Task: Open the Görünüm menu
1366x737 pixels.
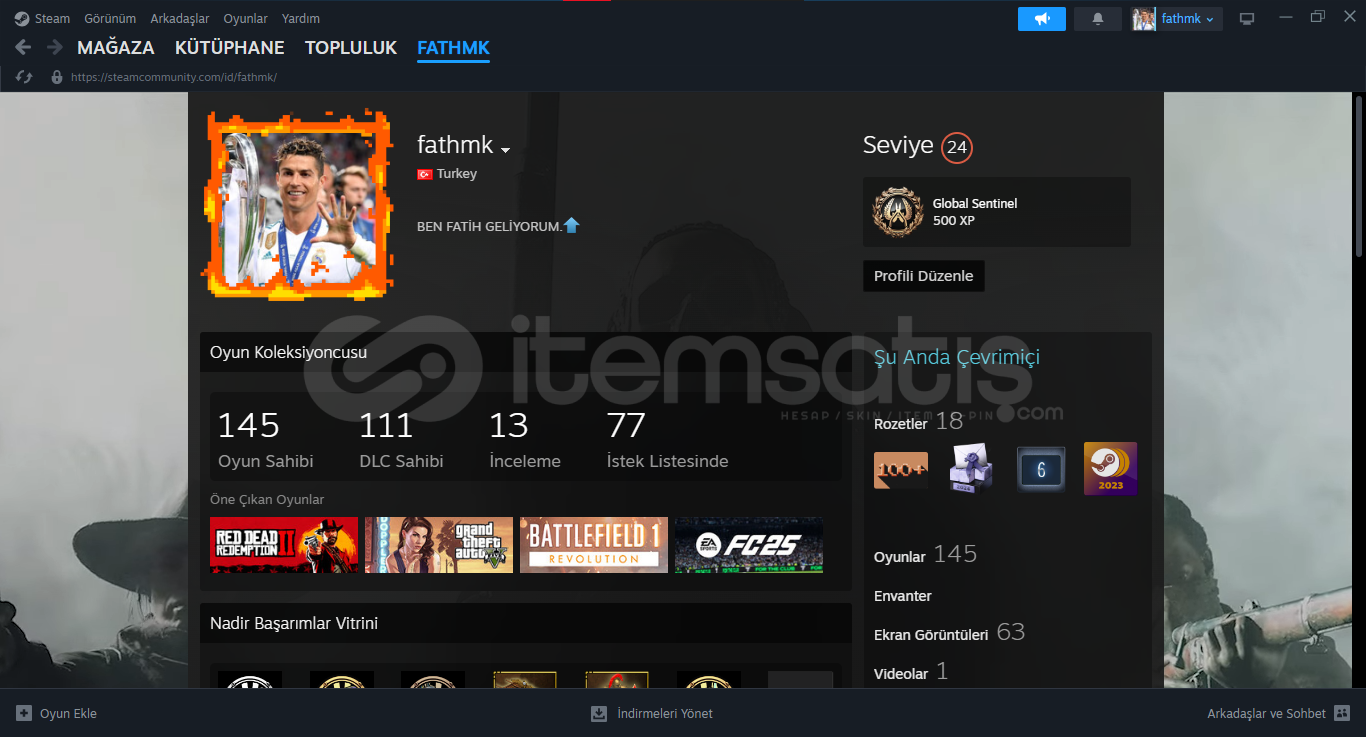Action: pos(110,19)
